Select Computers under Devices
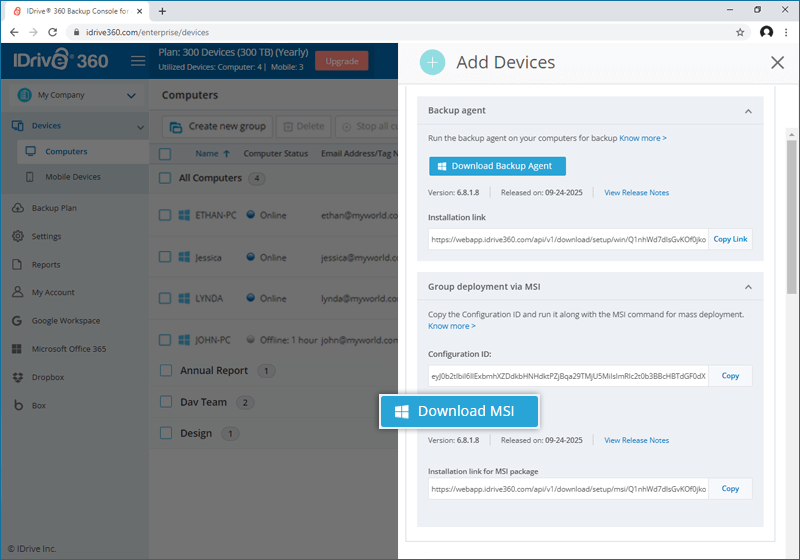Image resolution: width=800 pixels, height=560 pixels. coord(66,152)
